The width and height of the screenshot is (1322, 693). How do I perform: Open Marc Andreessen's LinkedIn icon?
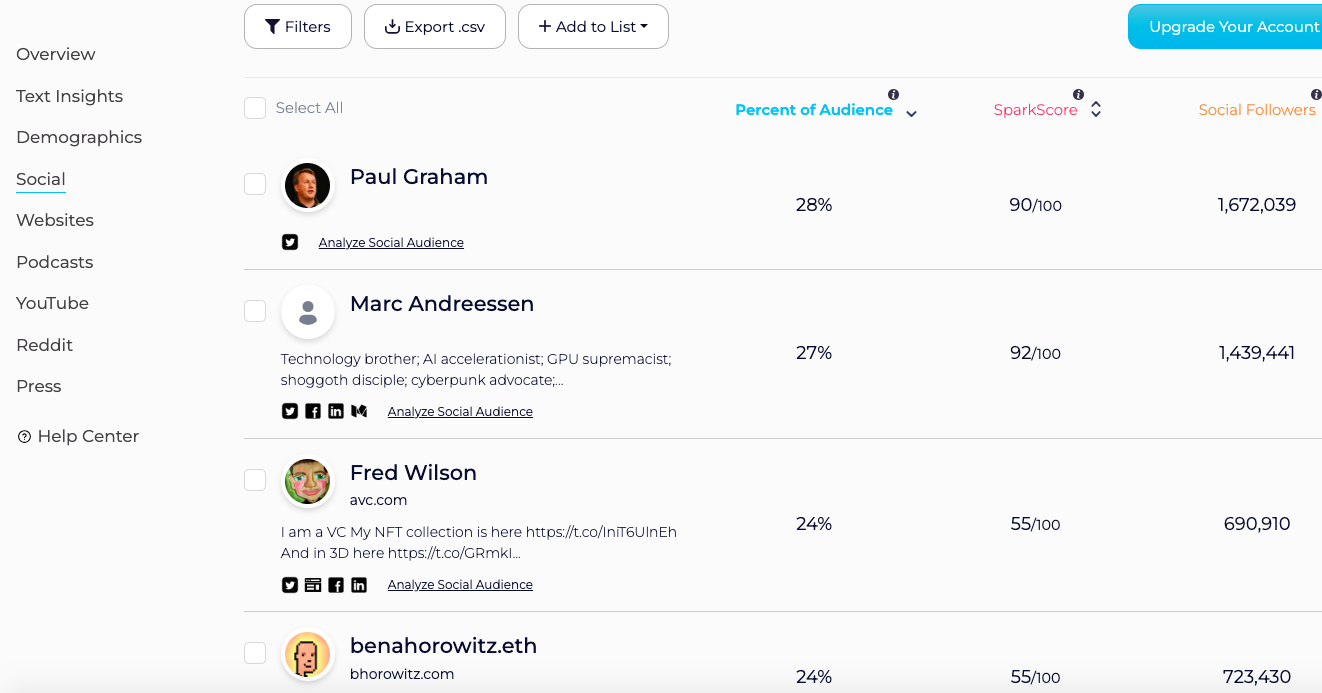[336, 411]
